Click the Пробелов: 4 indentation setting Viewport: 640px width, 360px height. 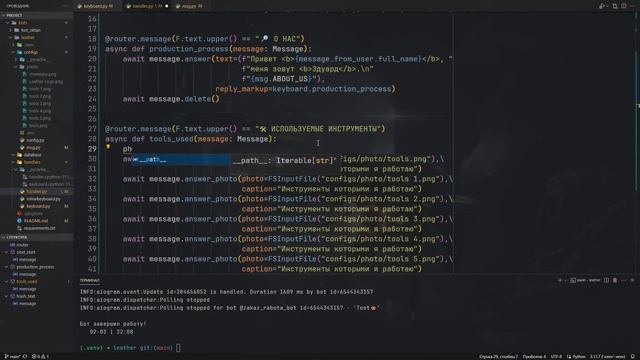coord(534,357)
